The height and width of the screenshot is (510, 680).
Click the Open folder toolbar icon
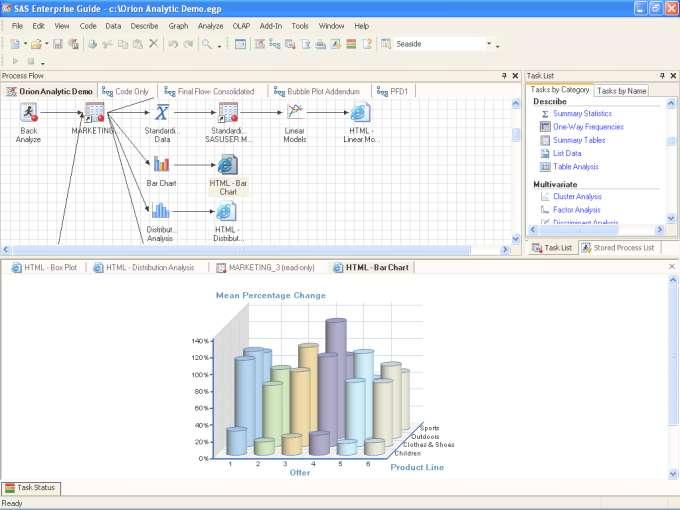click(x=36, y=44)
